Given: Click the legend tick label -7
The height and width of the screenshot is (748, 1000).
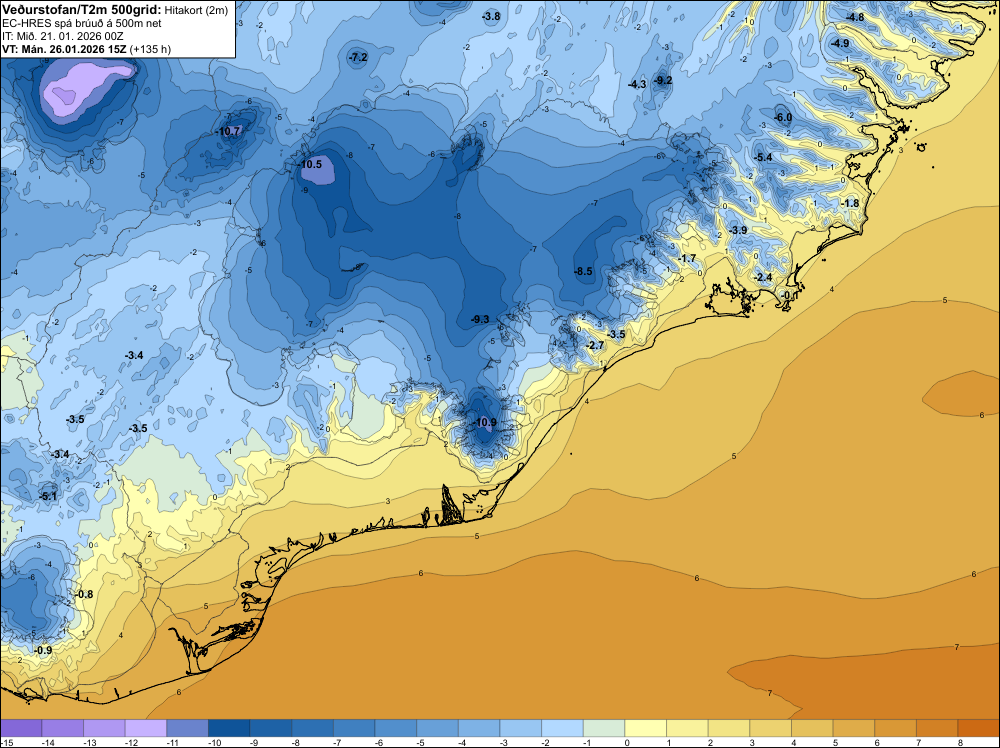Looking at the screenshot, I should pos(337,742).
